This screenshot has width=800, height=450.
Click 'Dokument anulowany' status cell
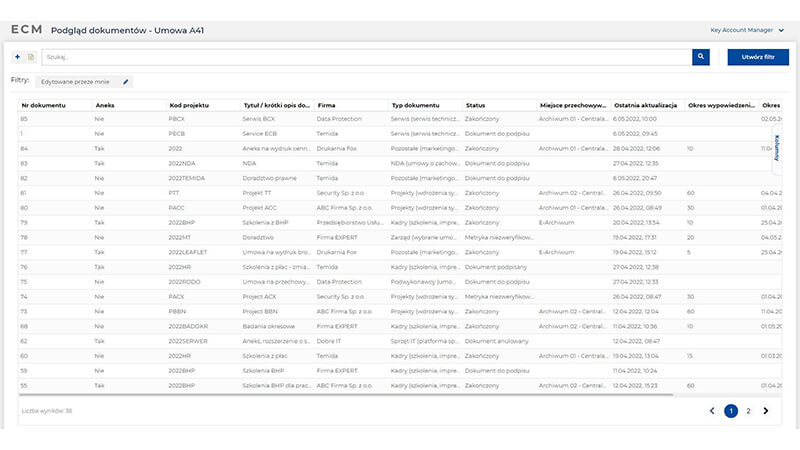(496, 341)
